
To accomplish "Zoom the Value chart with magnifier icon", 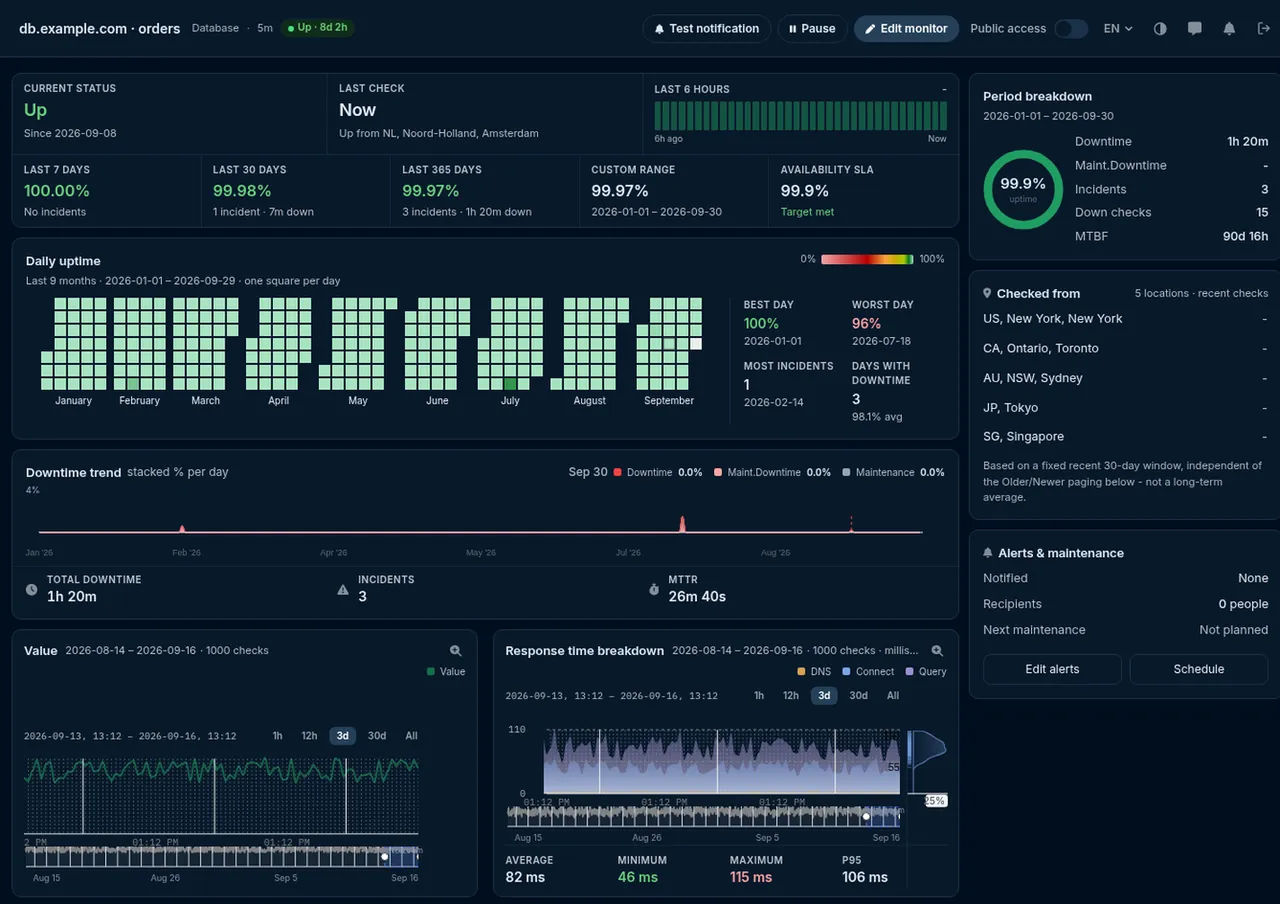I will point(456,650).
